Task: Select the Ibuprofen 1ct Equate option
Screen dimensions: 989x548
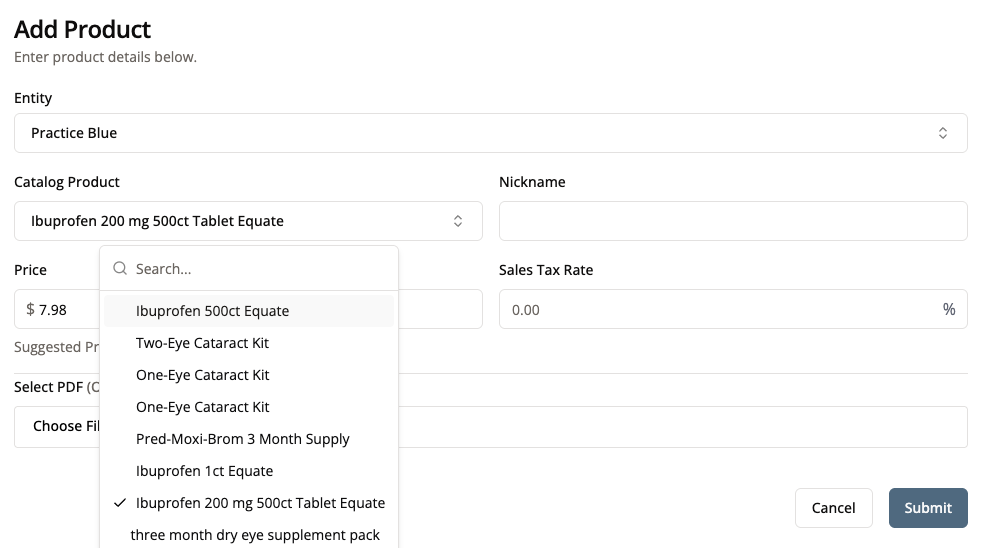Action: click(204, 471)
